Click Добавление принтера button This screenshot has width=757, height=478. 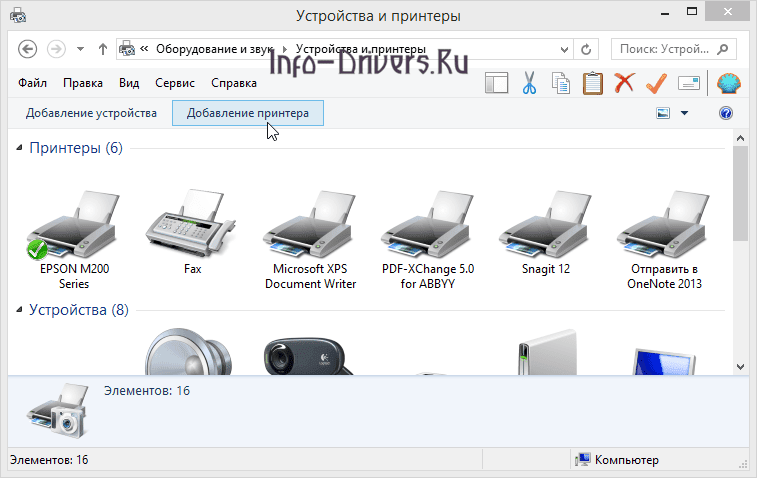tap(248, 113)
